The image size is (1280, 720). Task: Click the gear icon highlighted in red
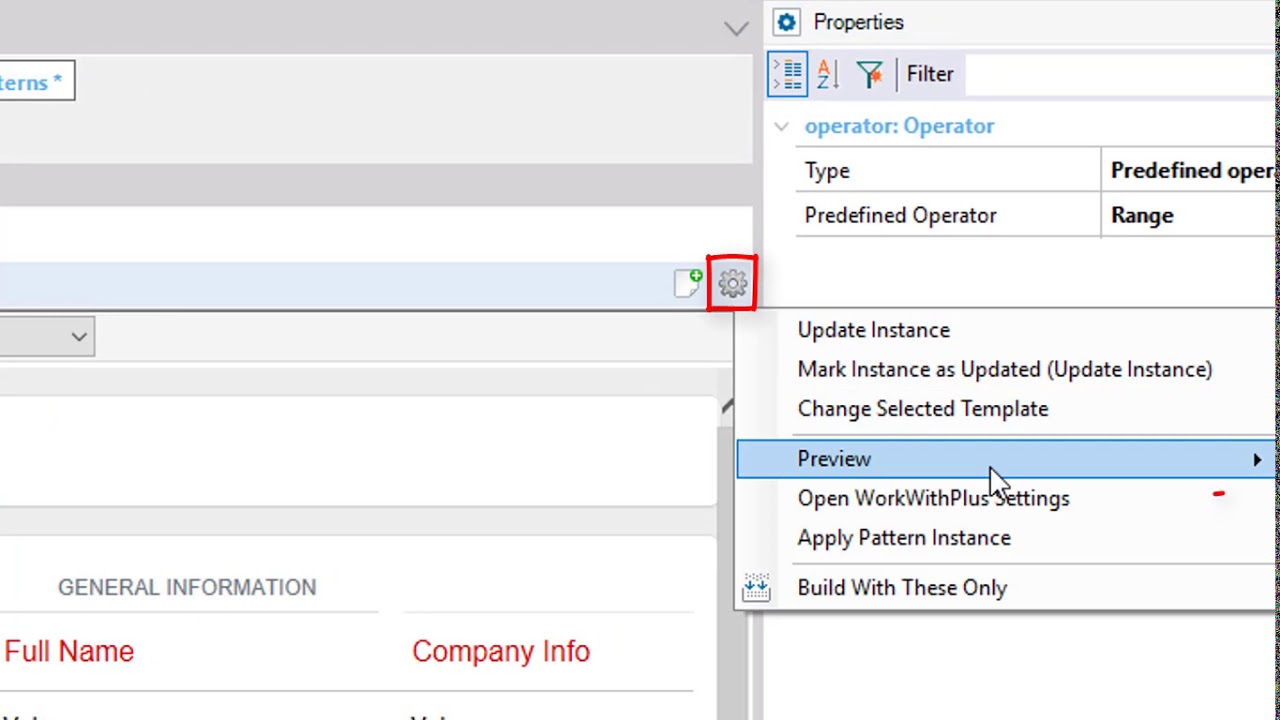click(732, 284)
